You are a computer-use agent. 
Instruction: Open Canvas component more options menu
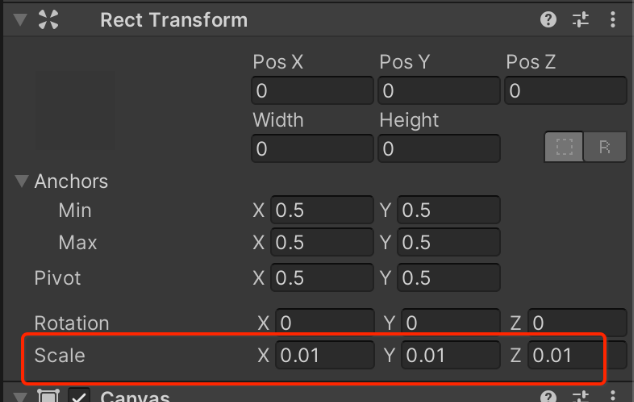click(x=613, y=396)
